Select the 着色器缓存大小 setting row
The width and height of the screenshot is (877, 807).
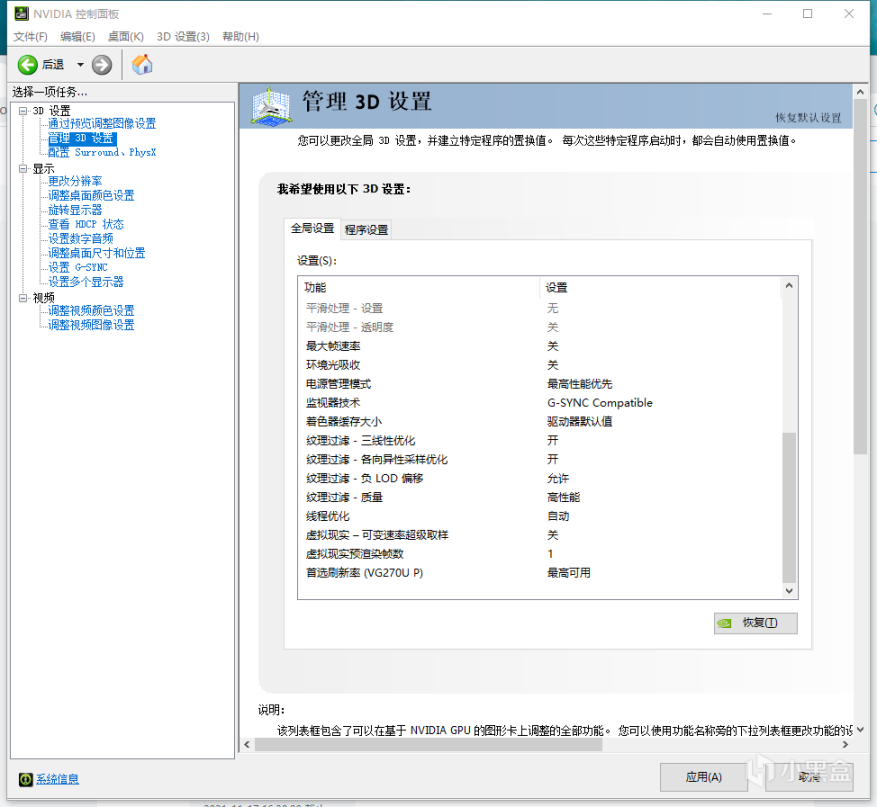540,422
